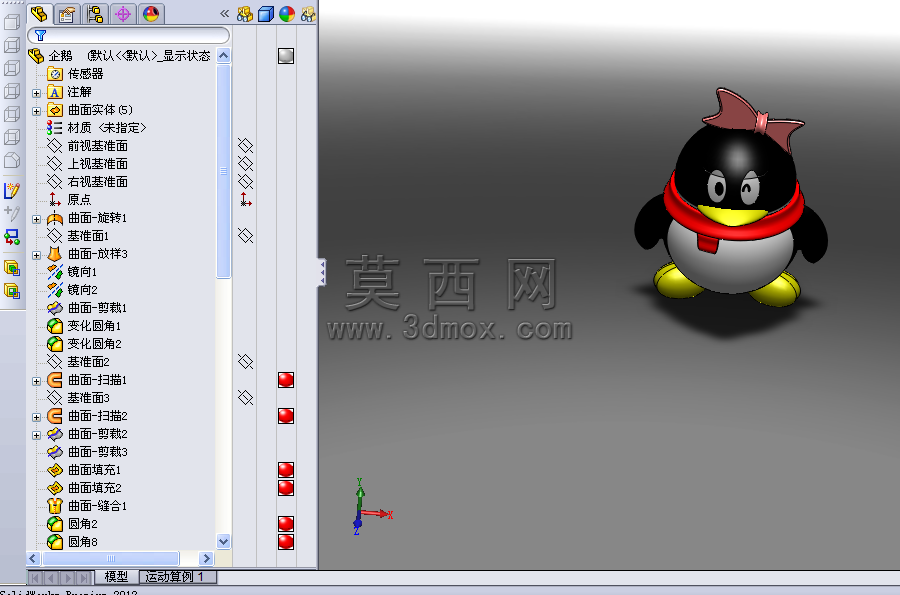Click the gray appearance swatch for 企鹅

(x=286, y=56)
